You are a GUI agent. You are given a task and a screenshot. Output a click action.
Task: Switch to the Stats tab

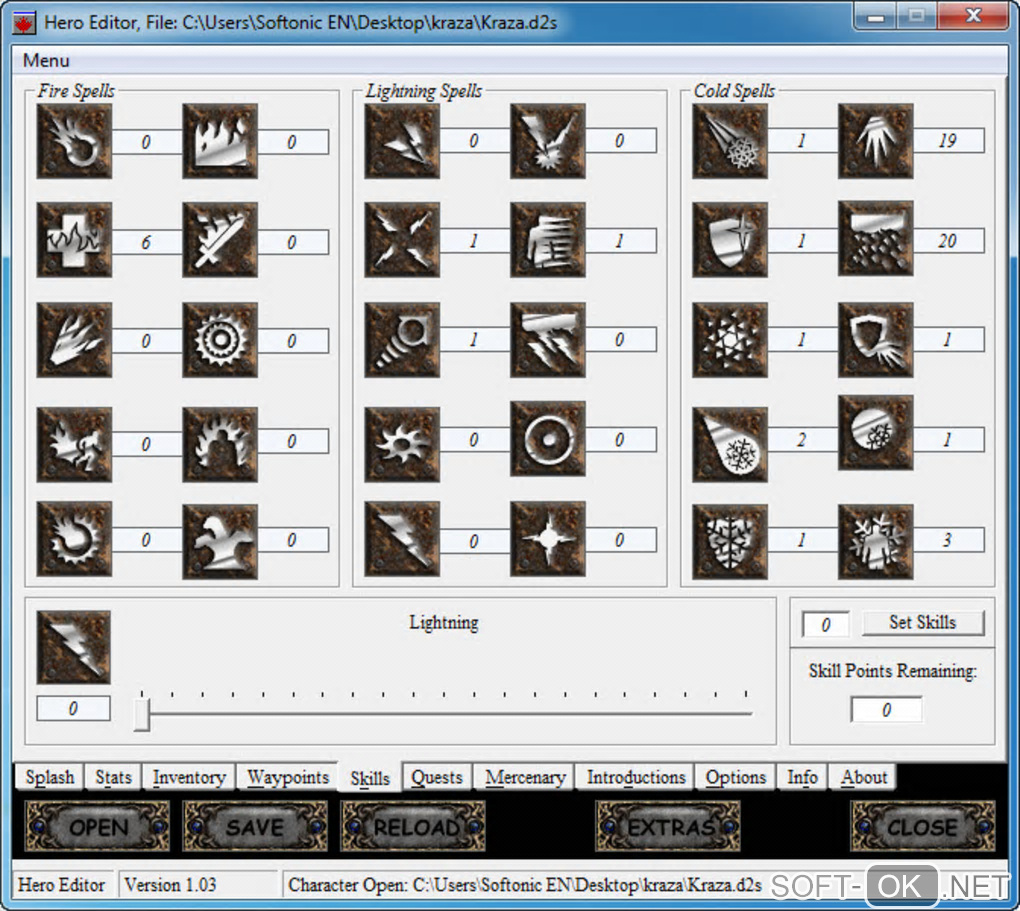[113, 777]
